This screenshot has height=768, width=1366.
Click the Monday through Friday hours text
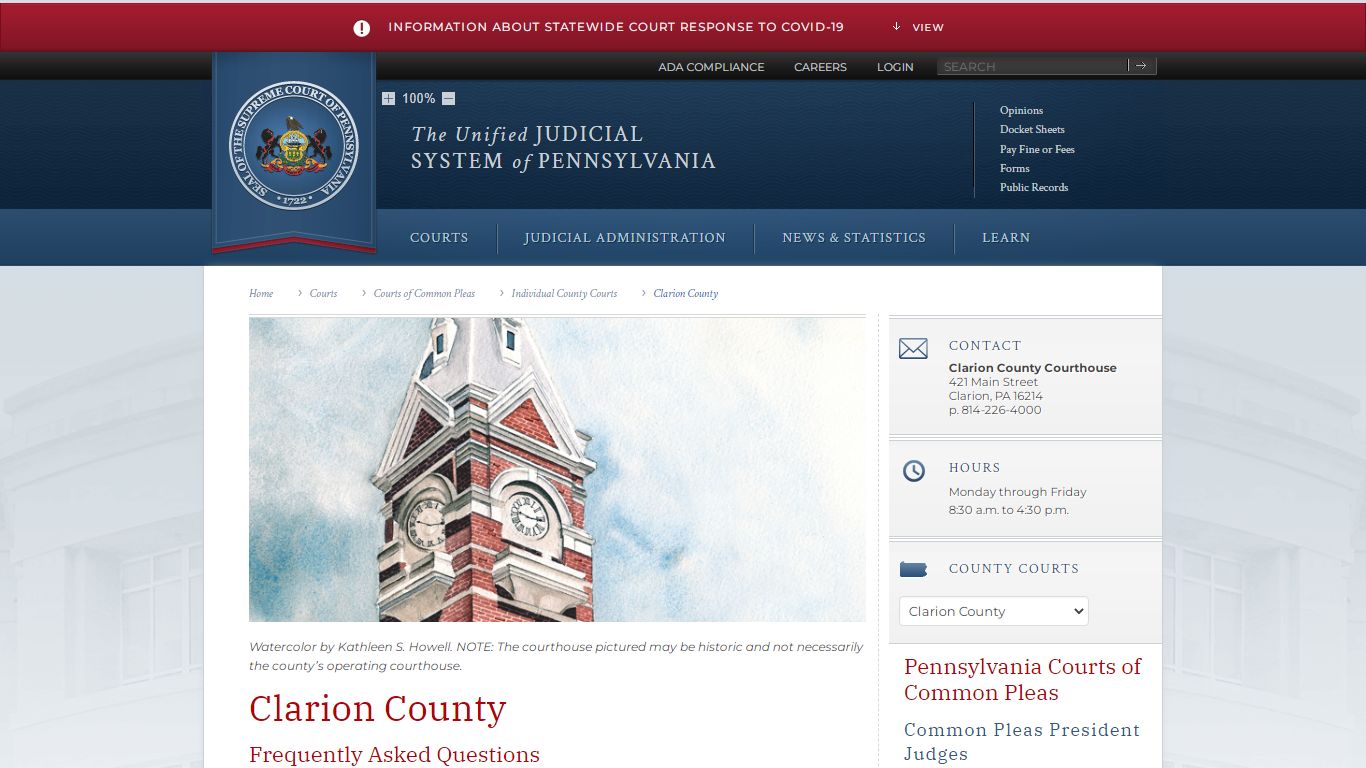(1017, 492)
